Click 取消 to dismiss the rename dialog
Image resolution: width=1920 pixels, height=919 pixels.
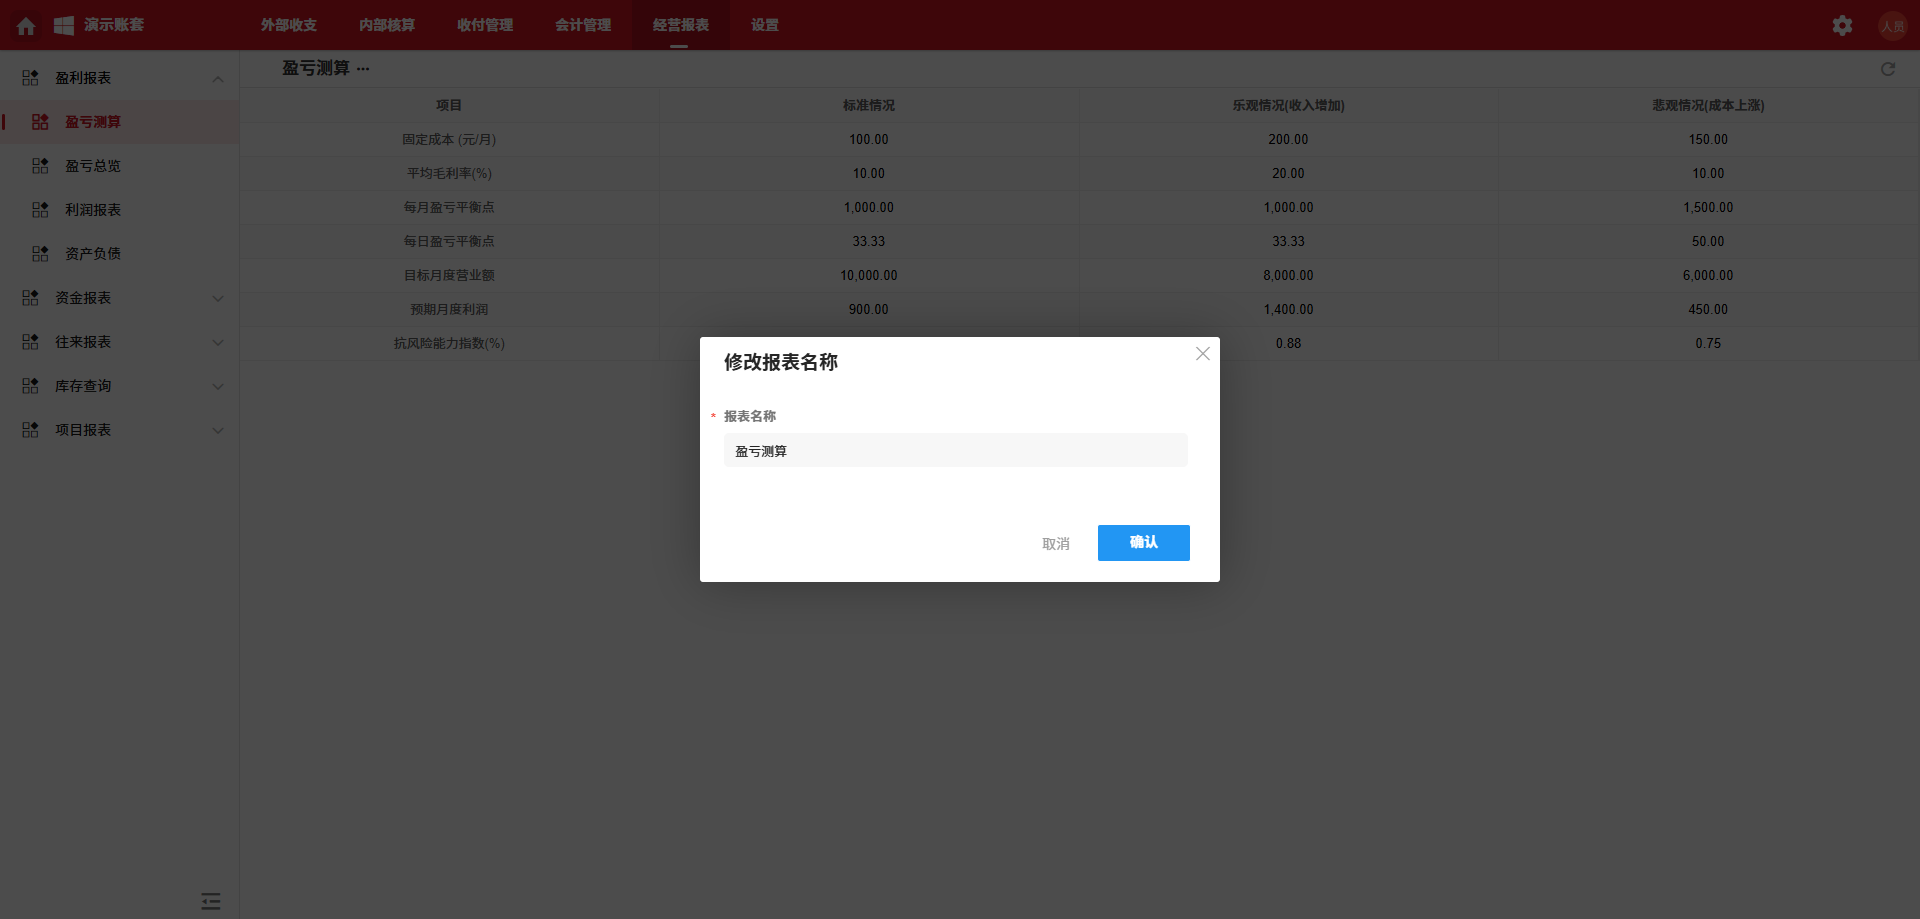1055,543
